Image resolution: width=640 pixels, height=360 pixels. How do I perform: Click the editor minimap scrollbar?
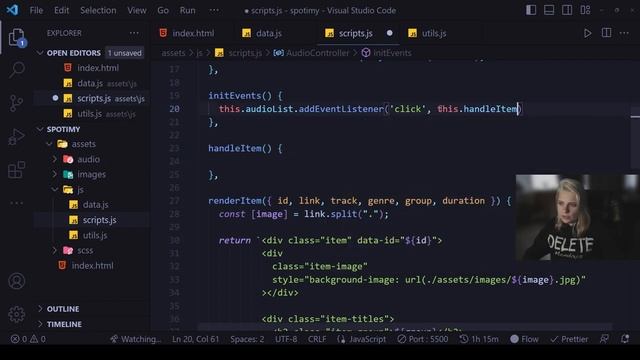635,114
